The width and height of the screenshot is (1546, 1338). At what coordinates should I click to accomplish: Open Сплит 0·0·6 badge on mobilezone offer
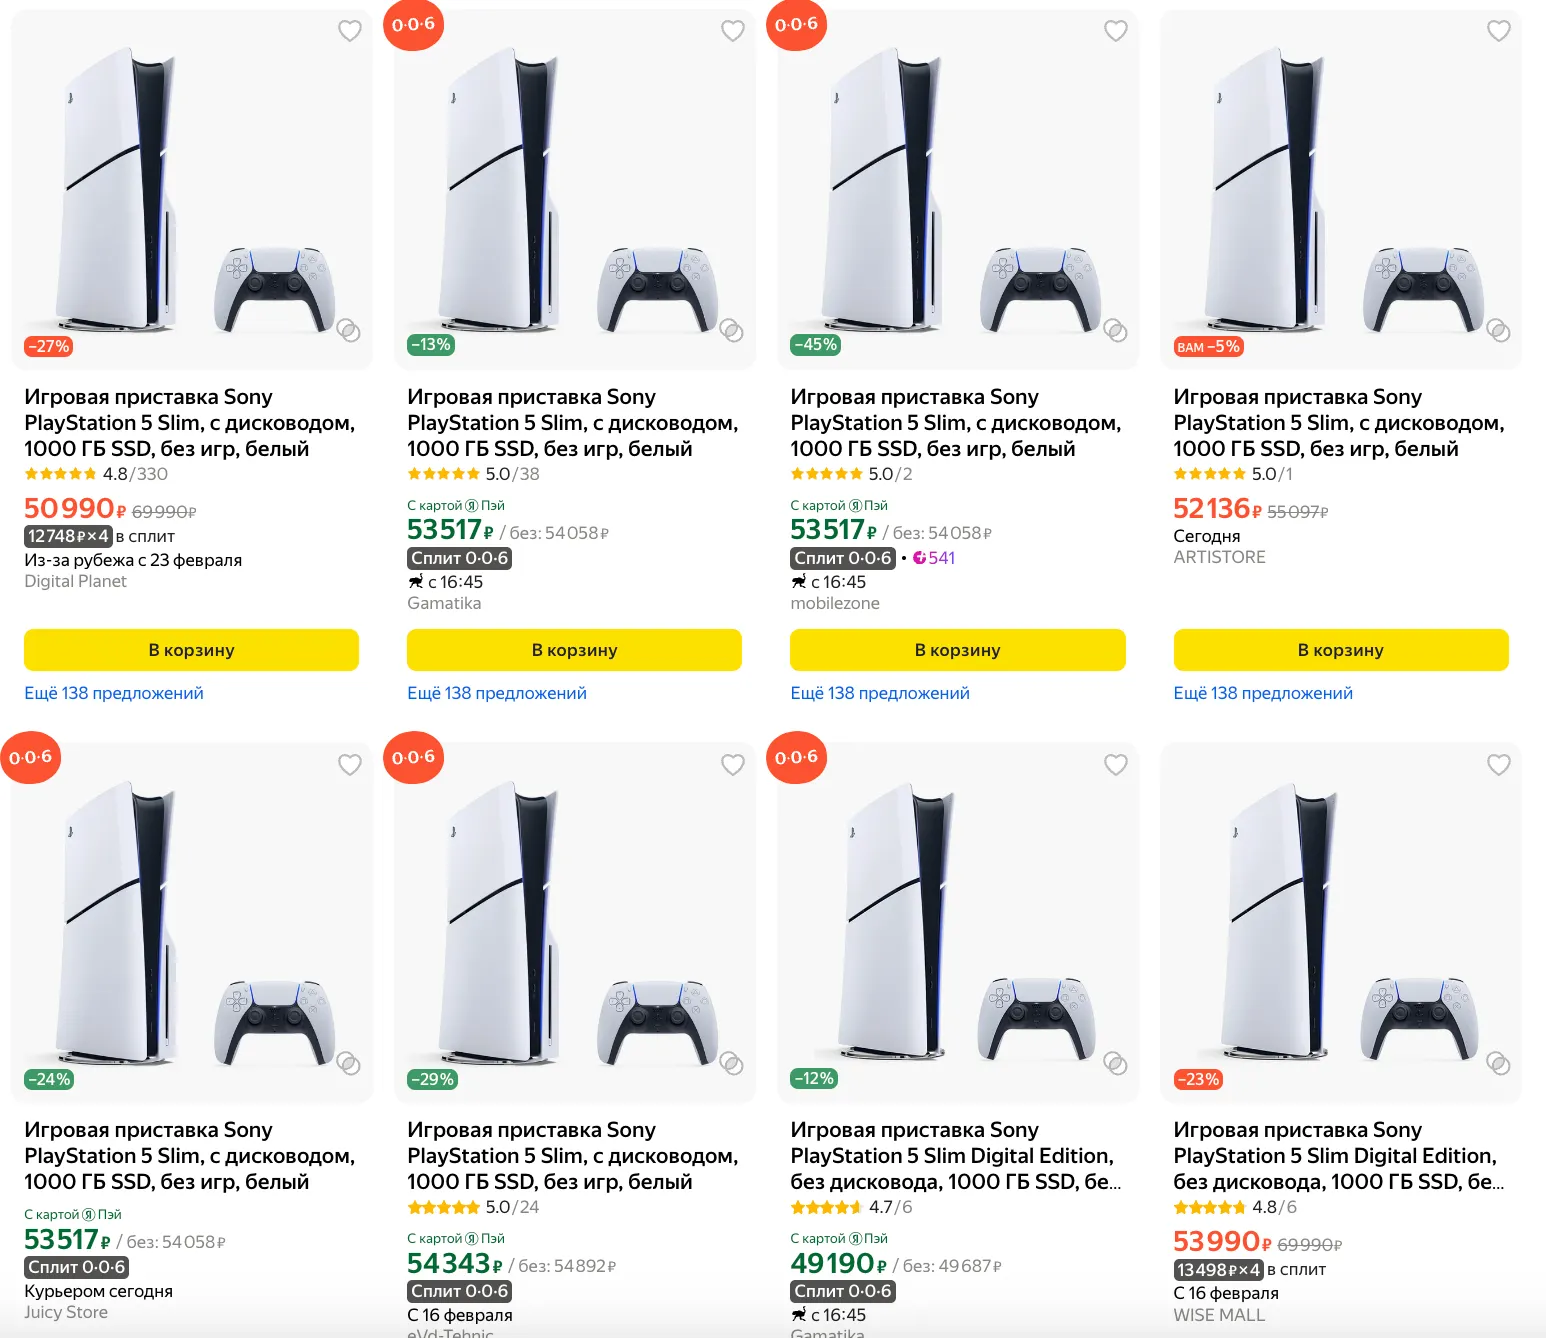click(x=842, y=558)
